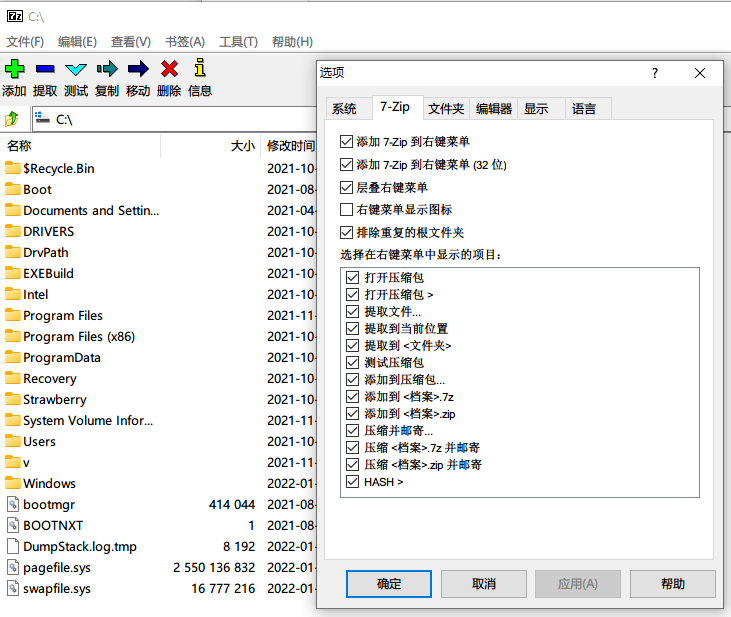Image resolution: width=731 pixels, height=617 pixels.
Task: Click the red Delete (删除) X icon
Action: tap(169, 69)
